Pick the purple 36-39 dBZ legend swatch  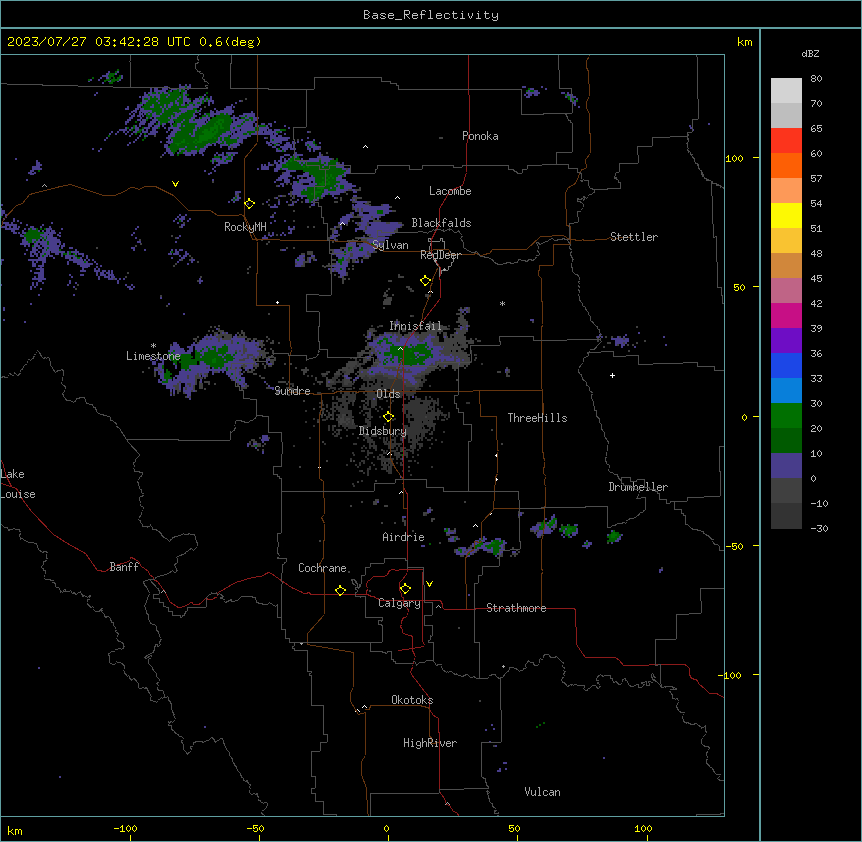pyautogui.click(x=786, y=340)
